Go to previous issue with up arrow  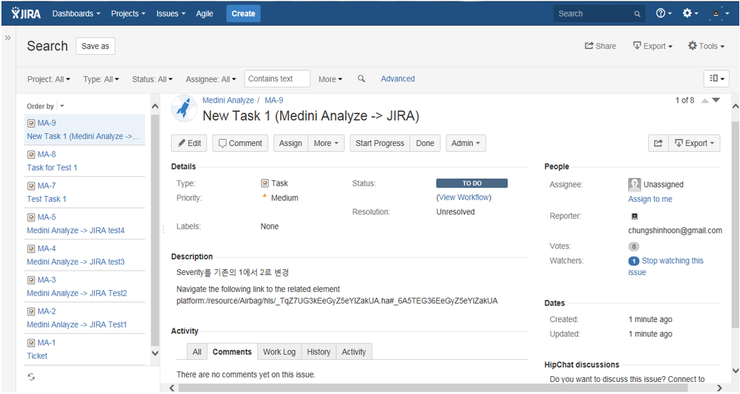click(705, 101)
